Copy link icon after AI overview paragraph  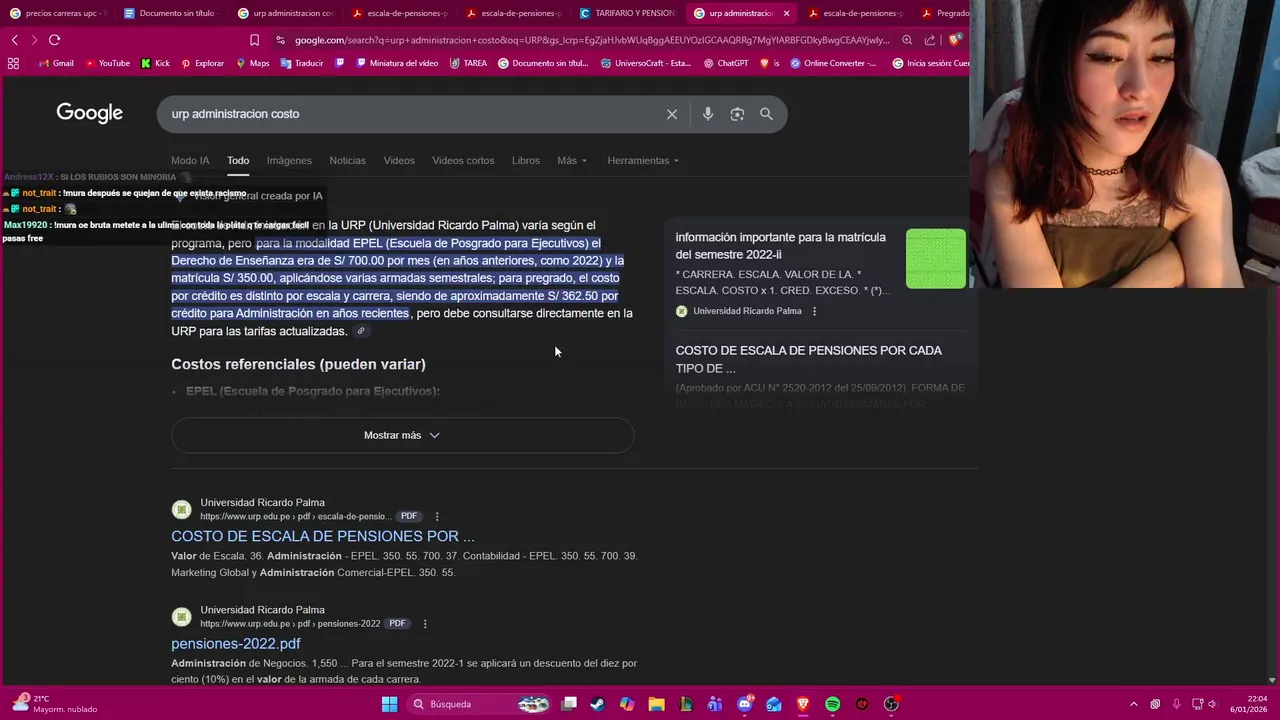(x=361, y=331)
